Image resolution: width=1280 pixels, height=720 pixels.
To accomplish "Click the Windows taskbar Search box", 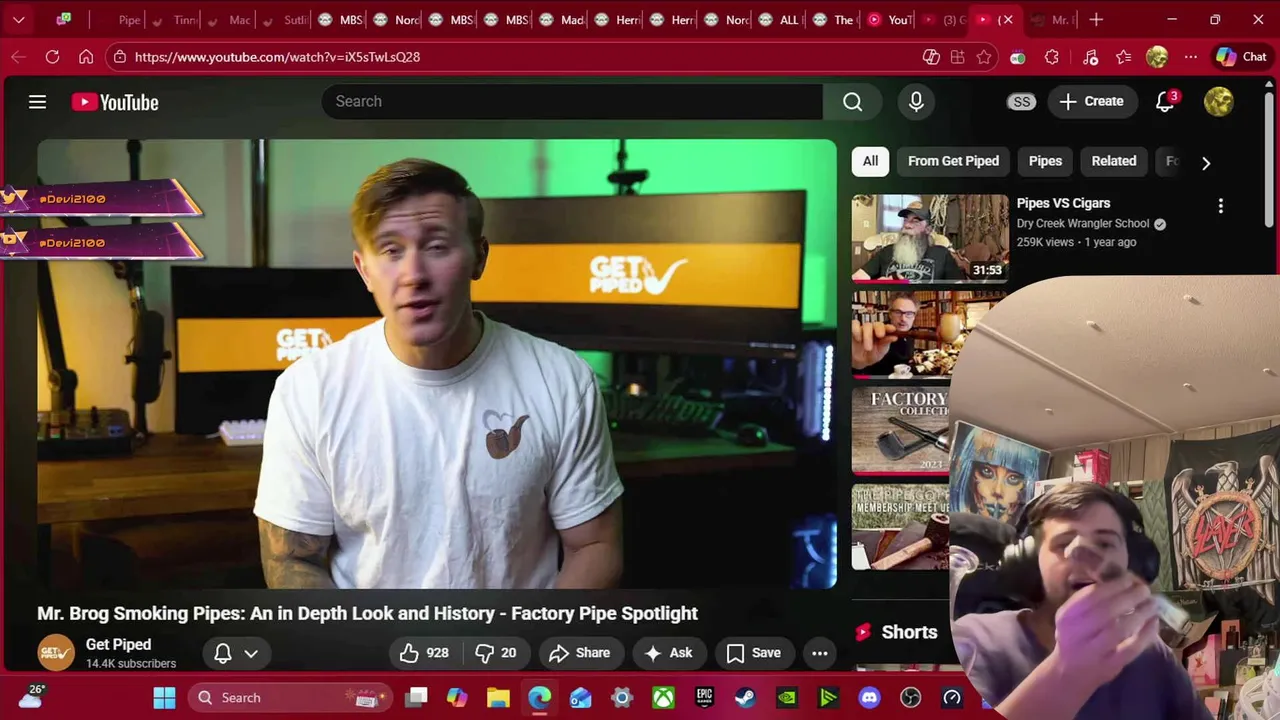I will coord(289,697).
